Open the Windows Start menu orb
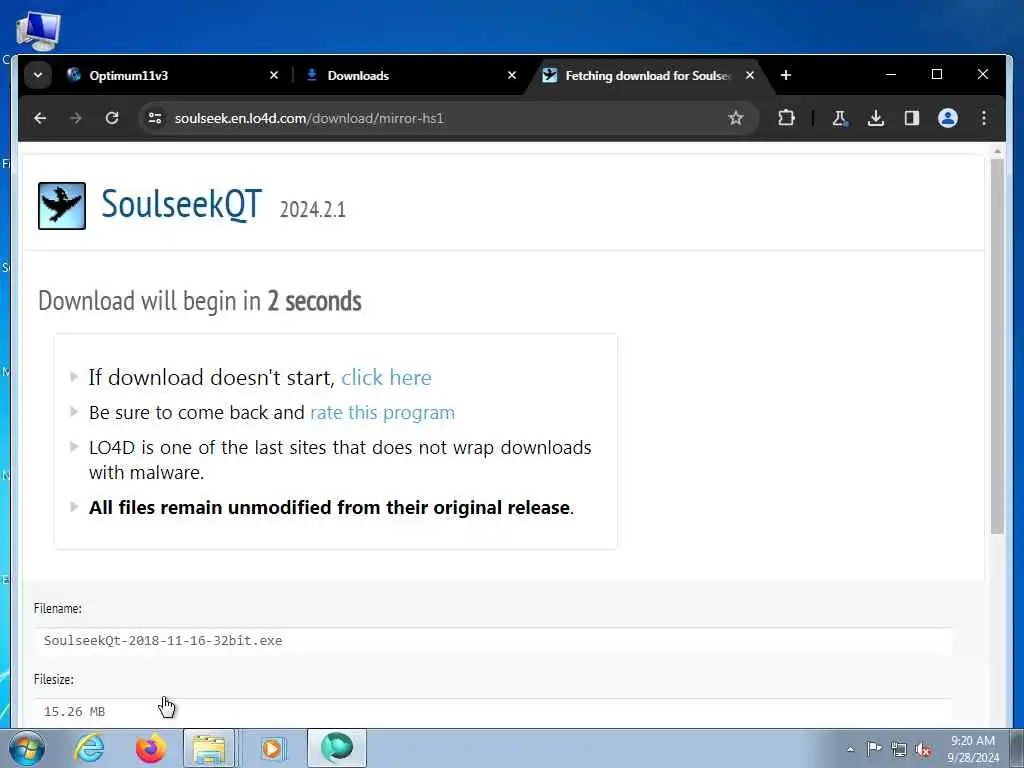 [27, 748]
